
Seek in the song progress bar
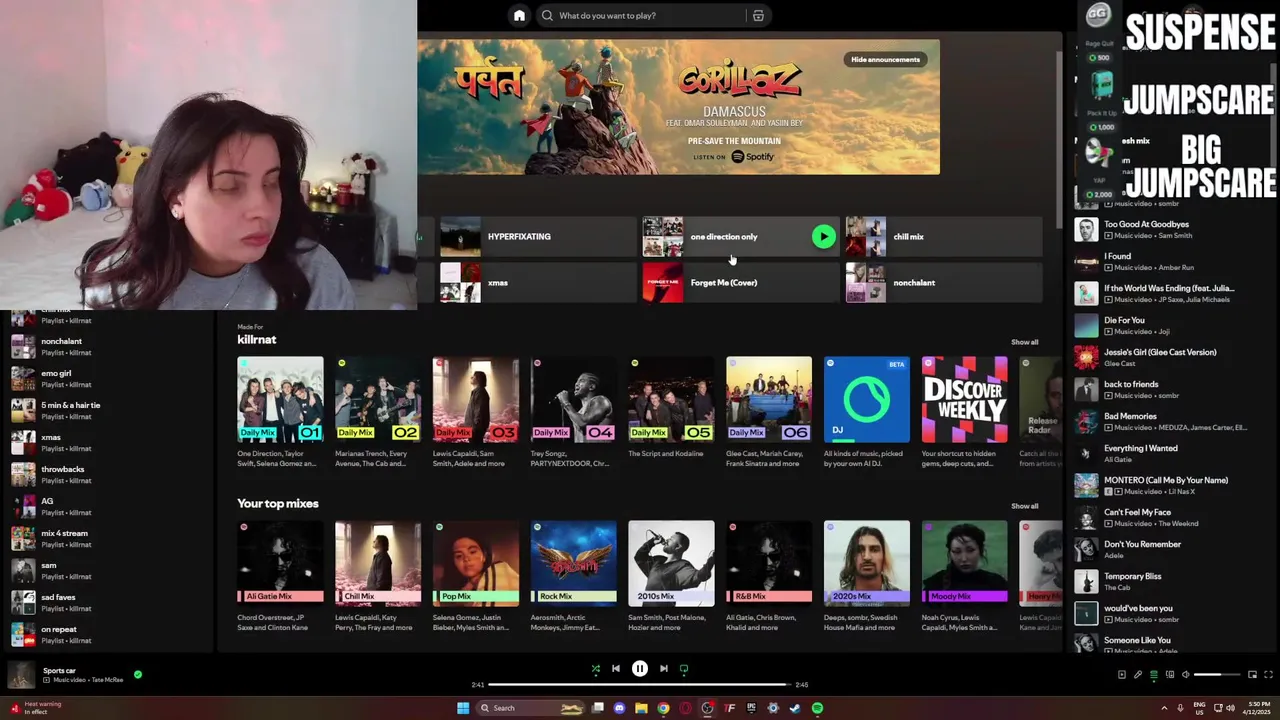[x=640, y=685]
